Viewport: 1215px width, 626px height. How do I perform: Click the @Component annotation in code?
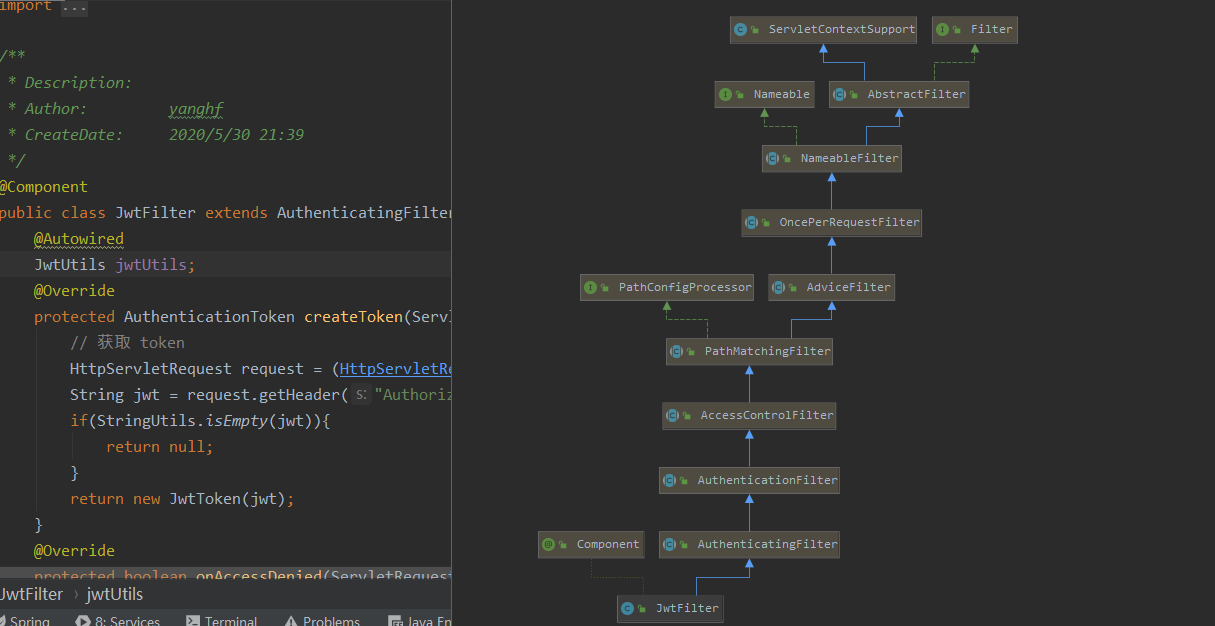44,187
